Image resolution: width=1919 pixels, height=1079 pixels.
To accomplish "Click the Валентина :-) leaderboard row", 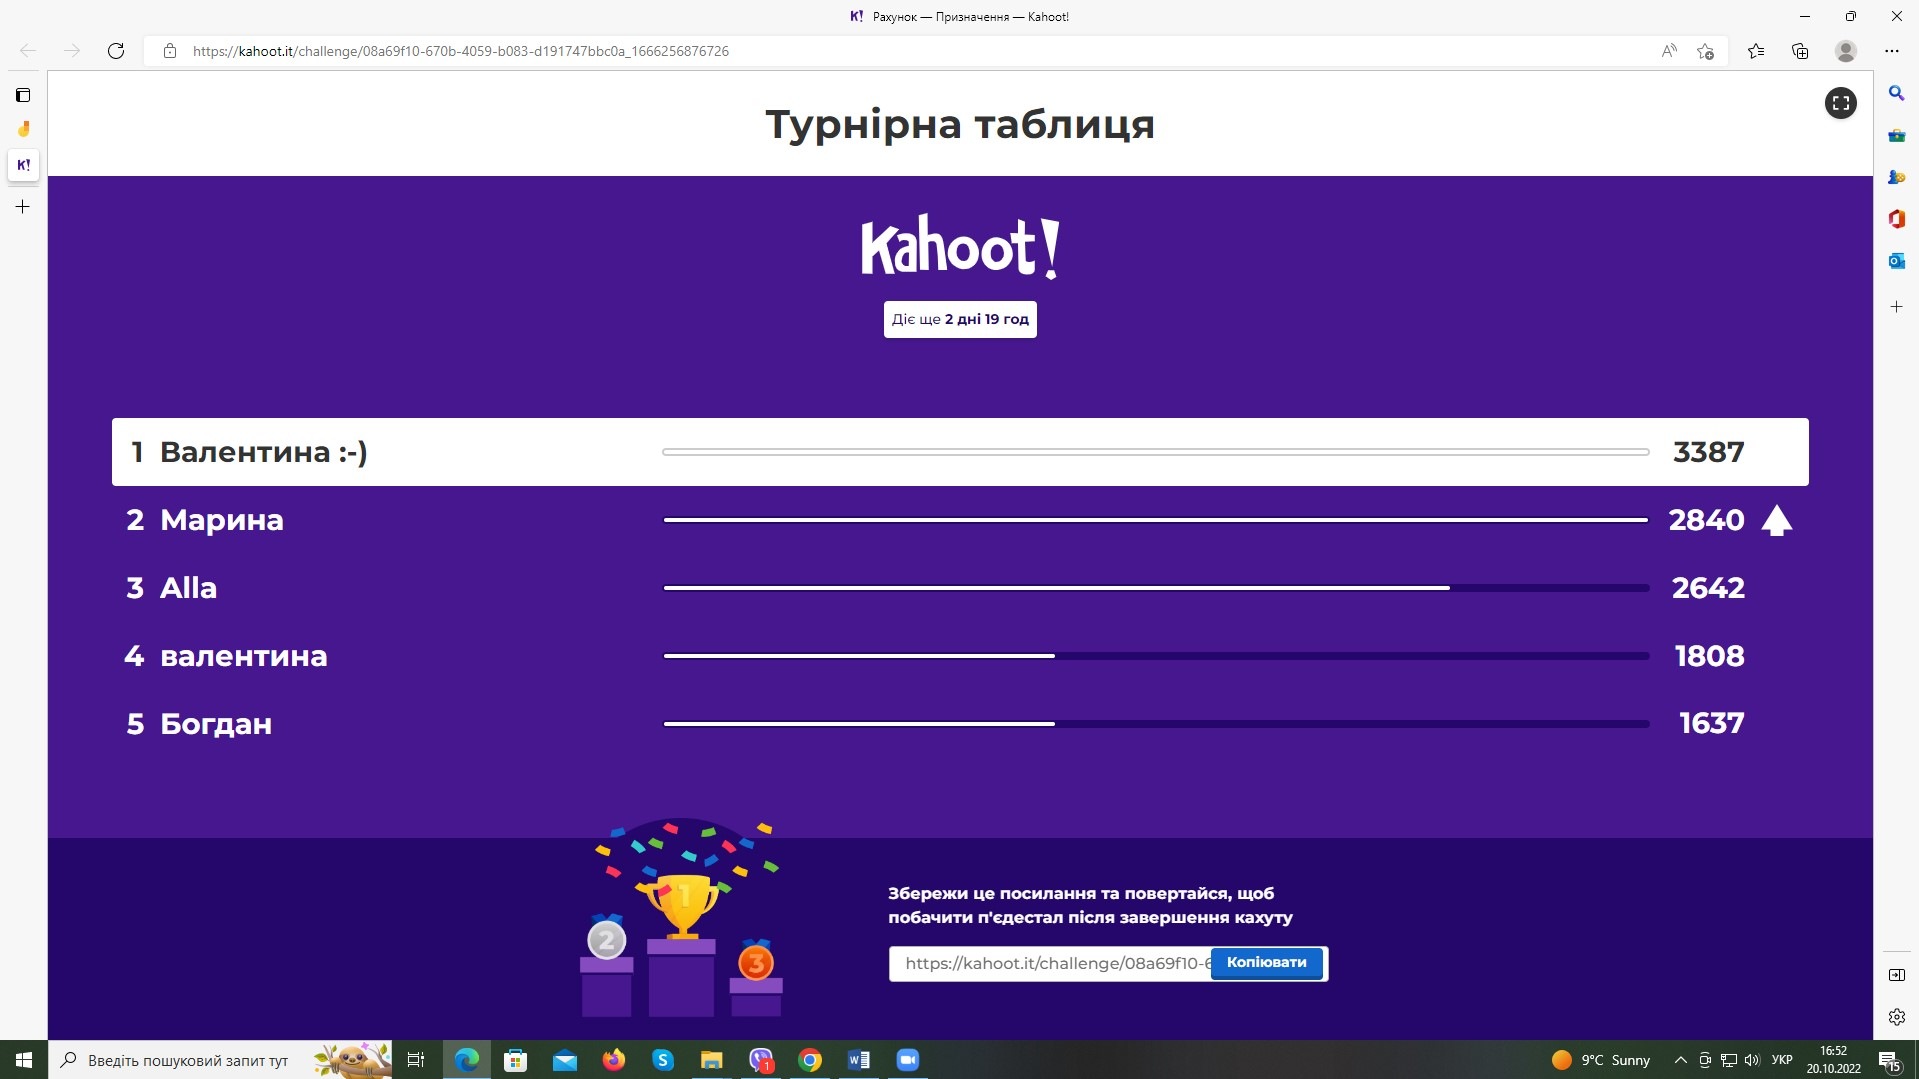I will pyautogui.click(x=960, y=452).
